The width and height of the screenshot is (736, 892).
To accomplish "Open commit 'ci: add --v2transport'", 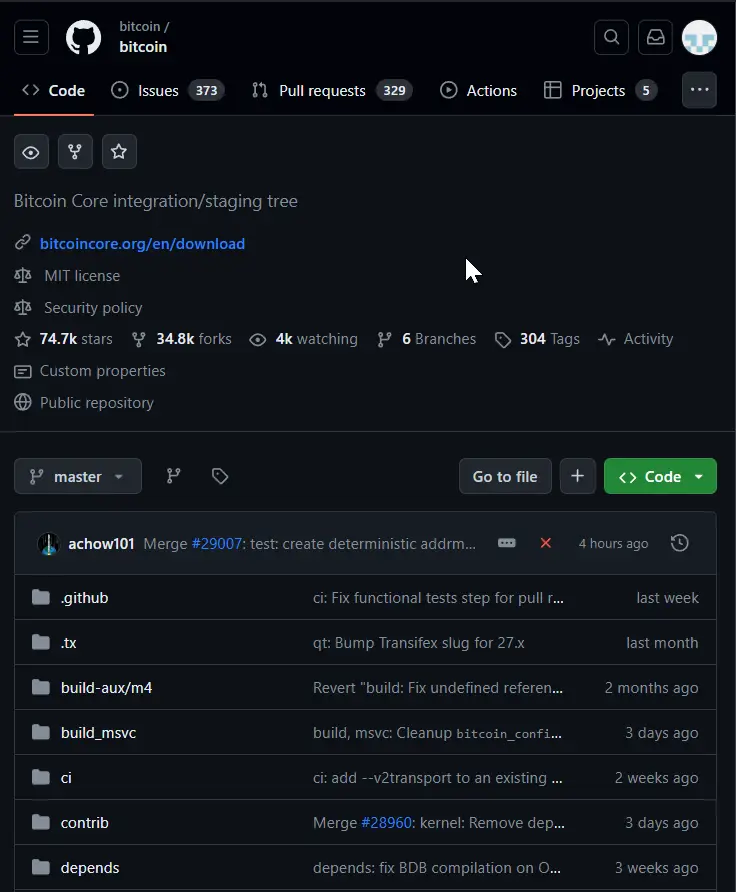I will [437, 778].
